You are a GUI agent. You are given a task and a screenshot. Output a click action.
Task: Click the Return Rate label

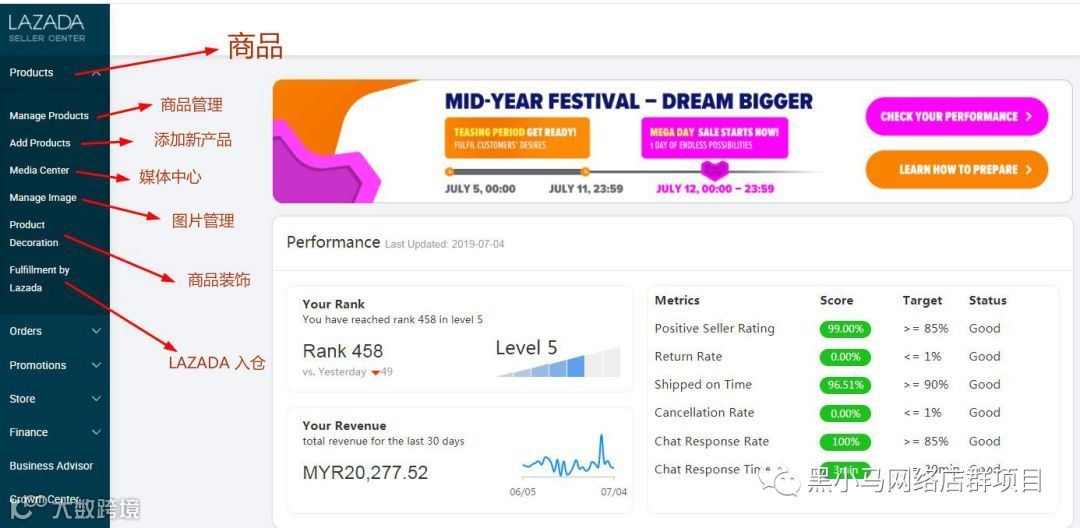688,357
